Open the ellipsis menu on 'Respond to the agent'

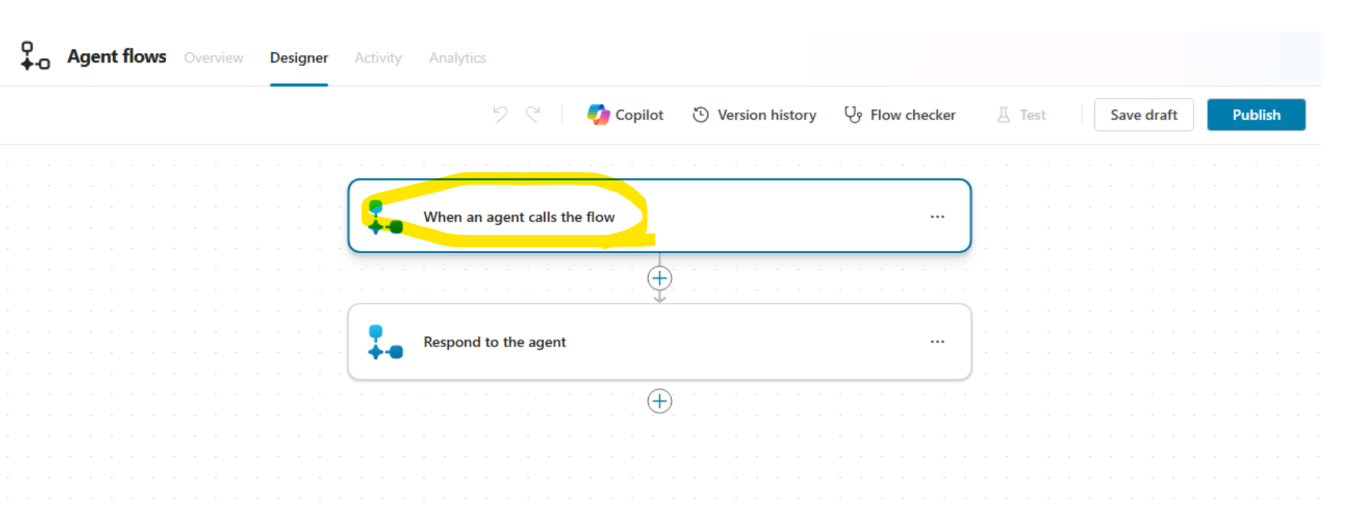click(937, 341)
